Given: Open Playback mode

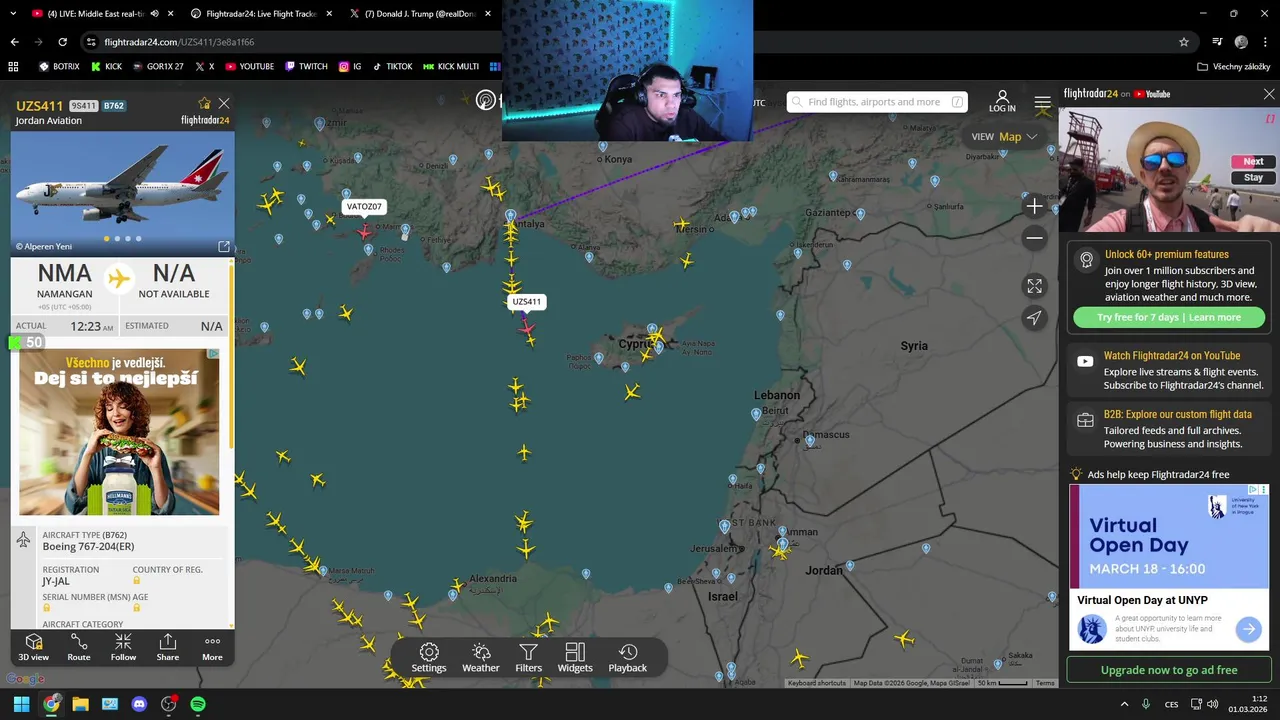Looking at the screenshot, I should coord(628,658).
